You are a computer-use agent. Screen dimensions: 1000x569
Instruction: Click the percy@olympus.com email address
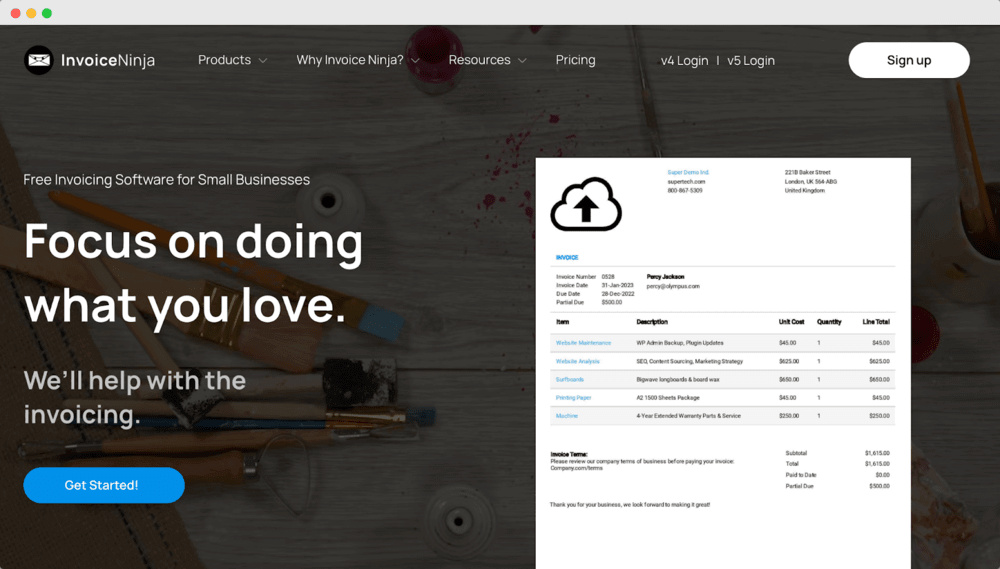pyautogui.click(x=673, y=286)
